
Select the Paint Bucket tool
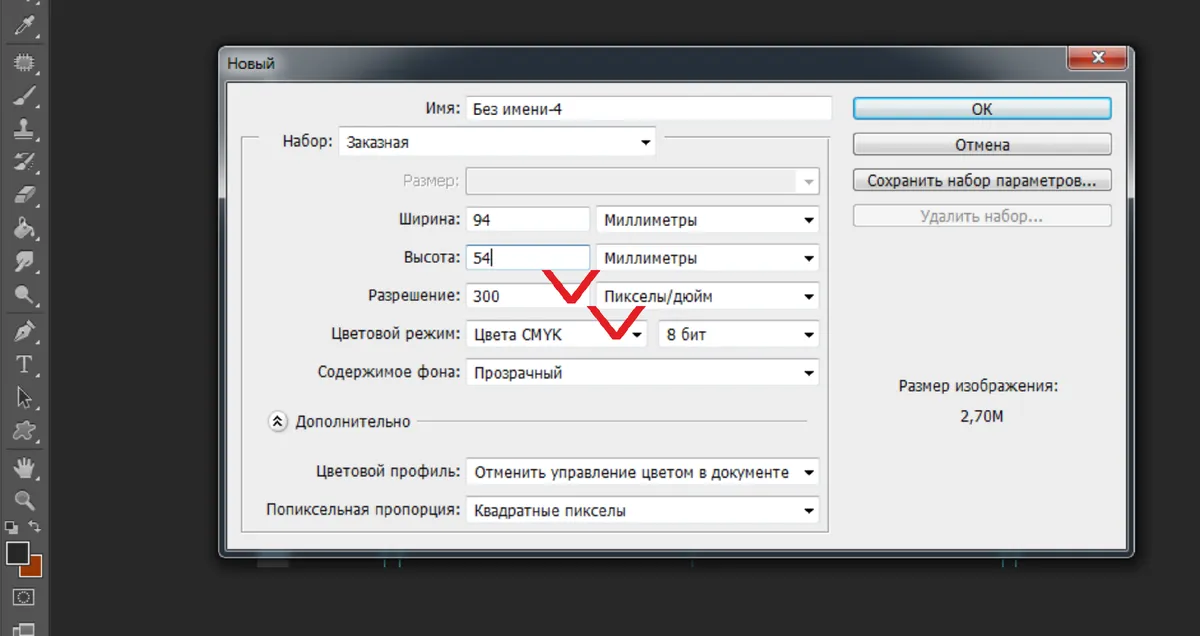24,228
